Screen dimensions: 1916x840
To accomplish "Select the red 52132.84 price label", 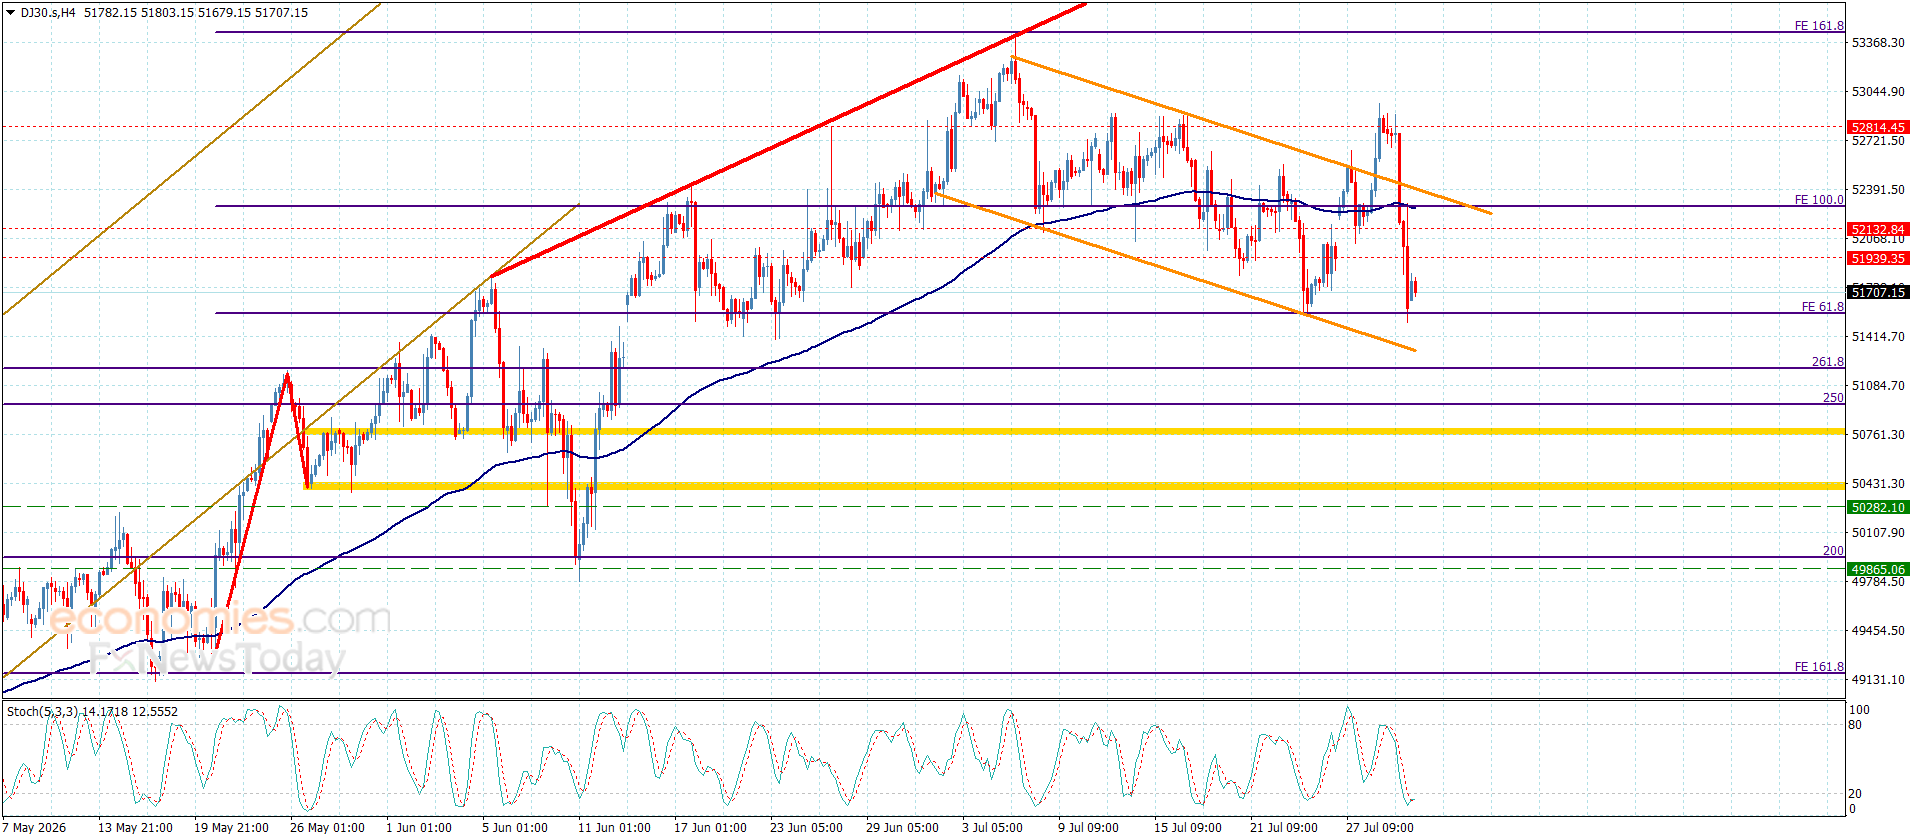I will [1878, 229].
